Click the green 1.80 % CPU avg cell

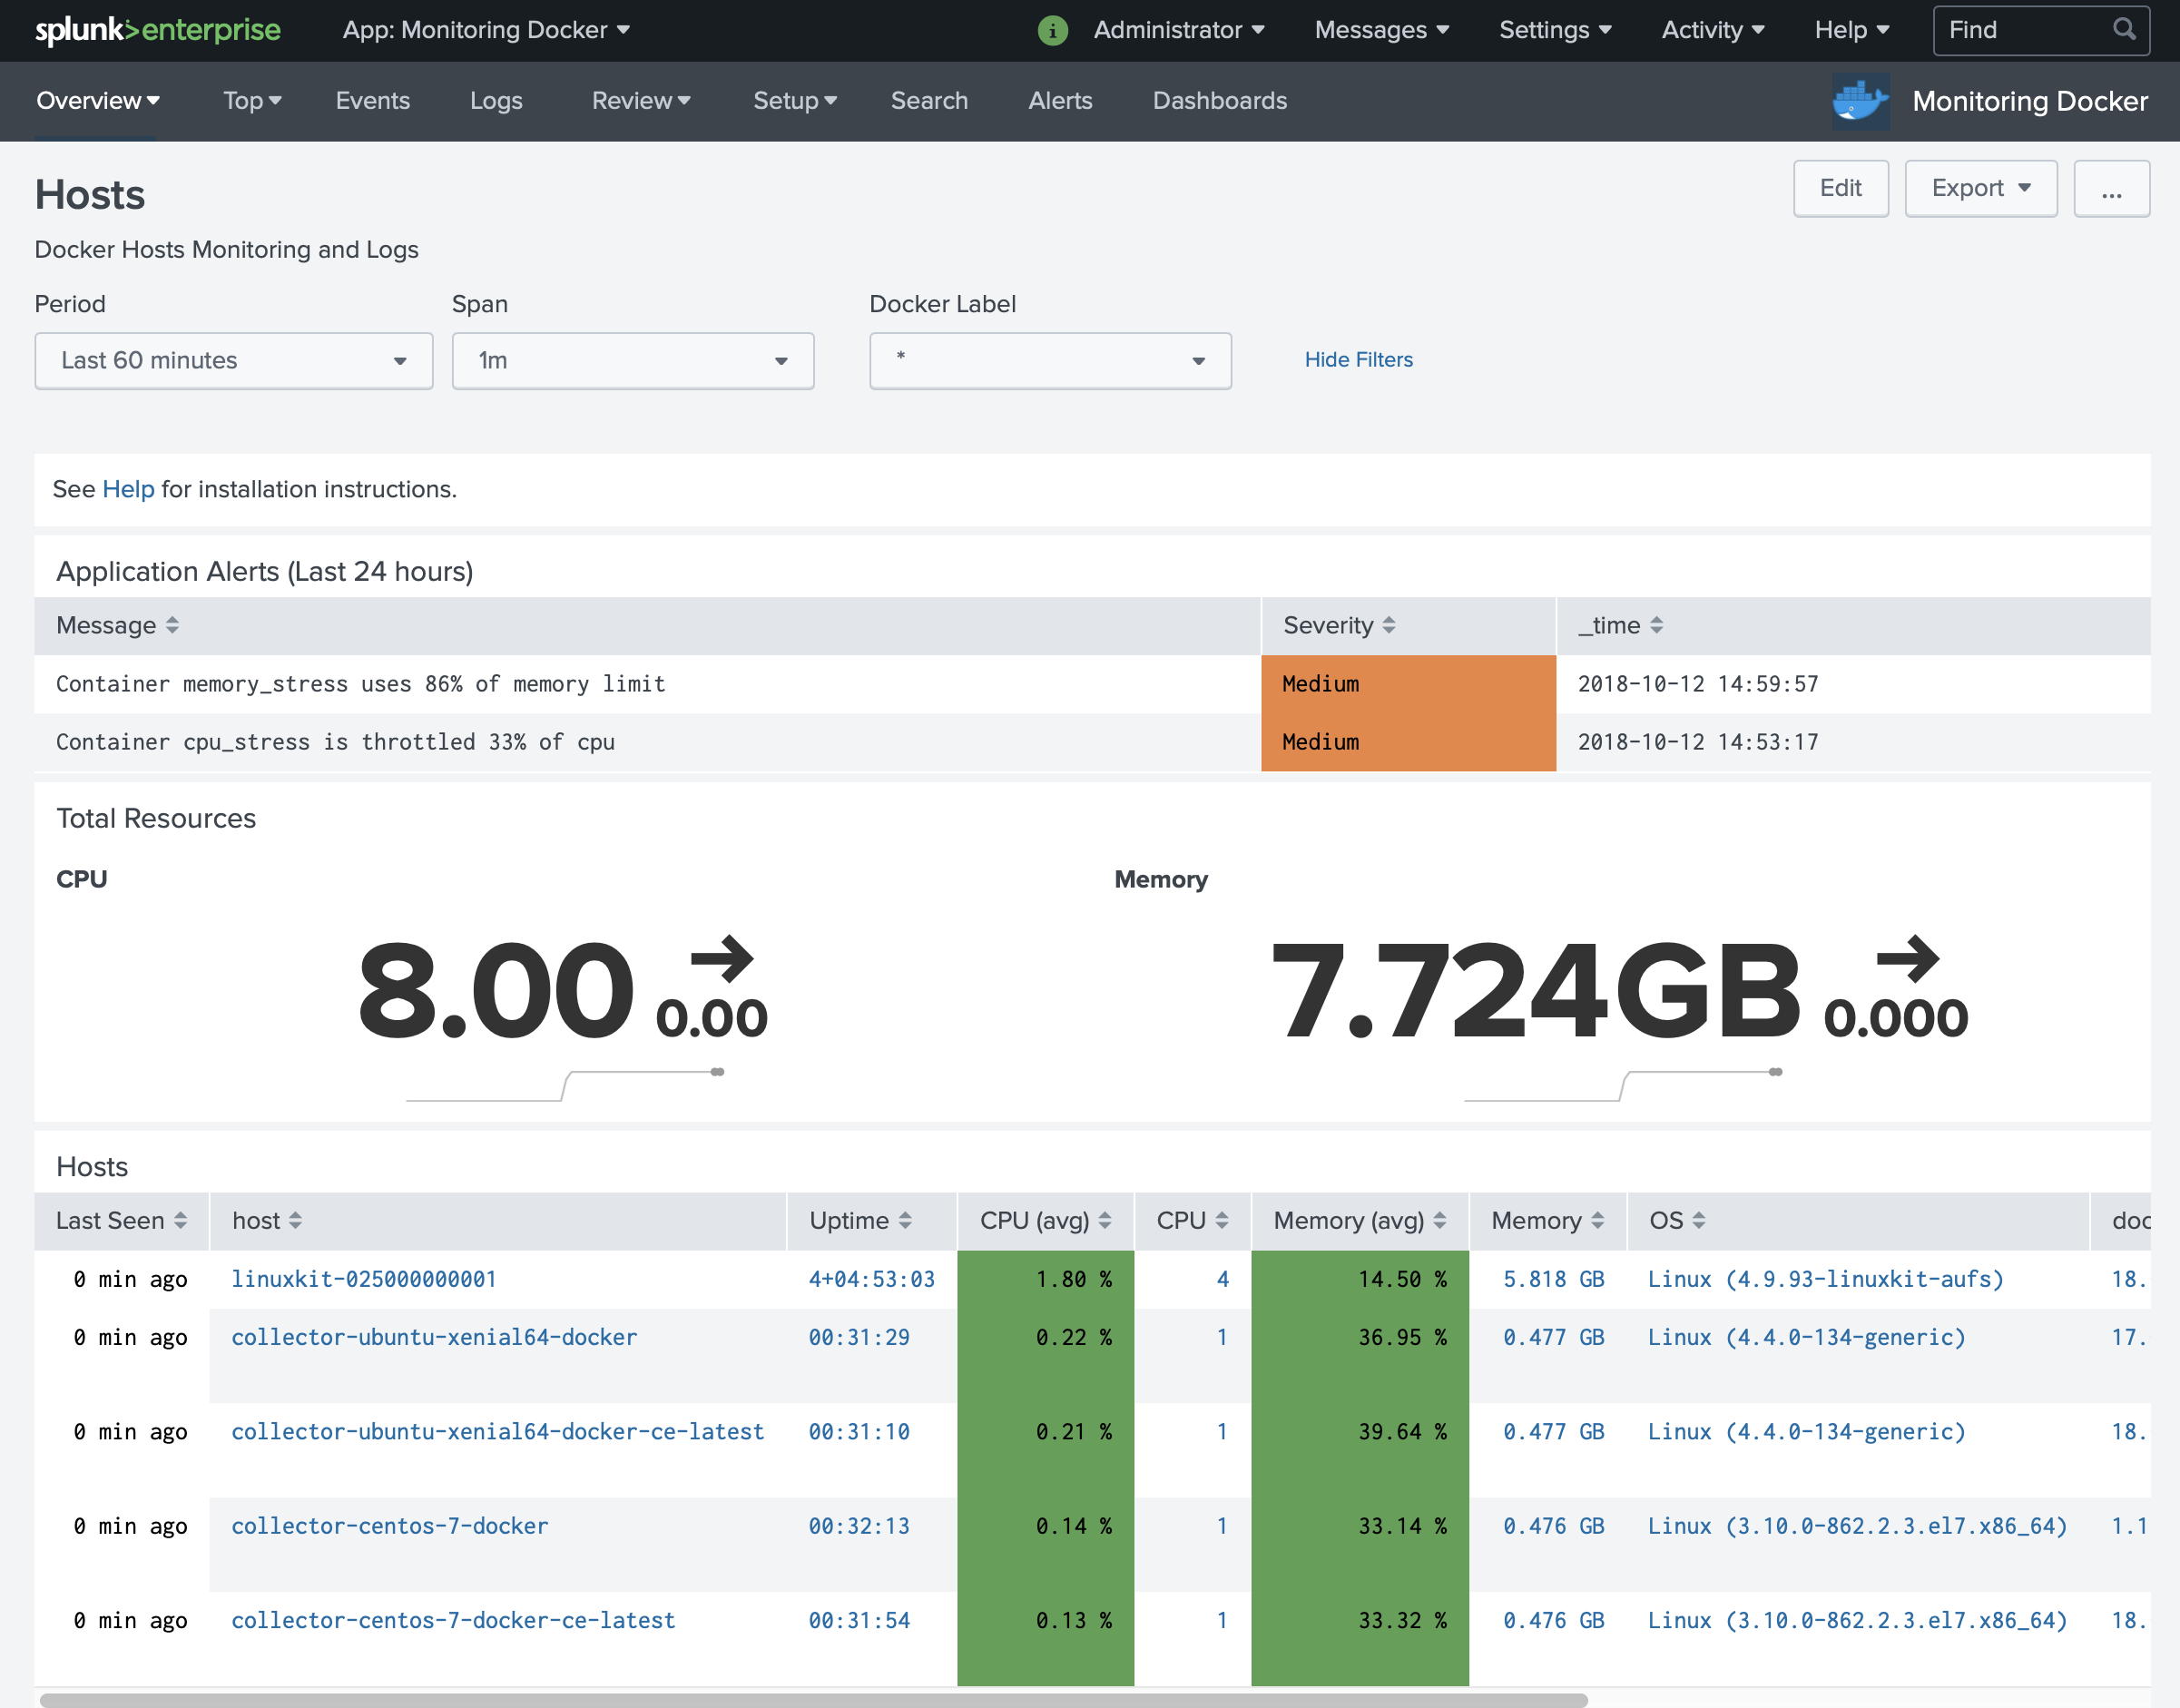point(1045,1280)
